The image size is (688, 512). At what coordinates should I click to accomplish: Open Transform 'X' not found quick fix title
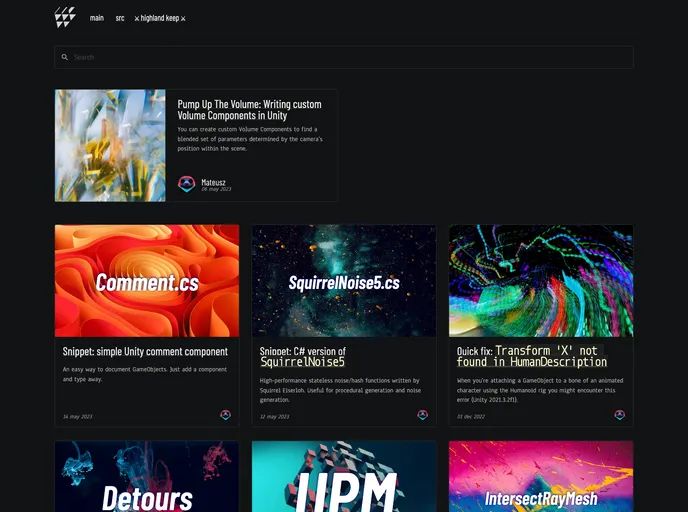pos(540,356)
